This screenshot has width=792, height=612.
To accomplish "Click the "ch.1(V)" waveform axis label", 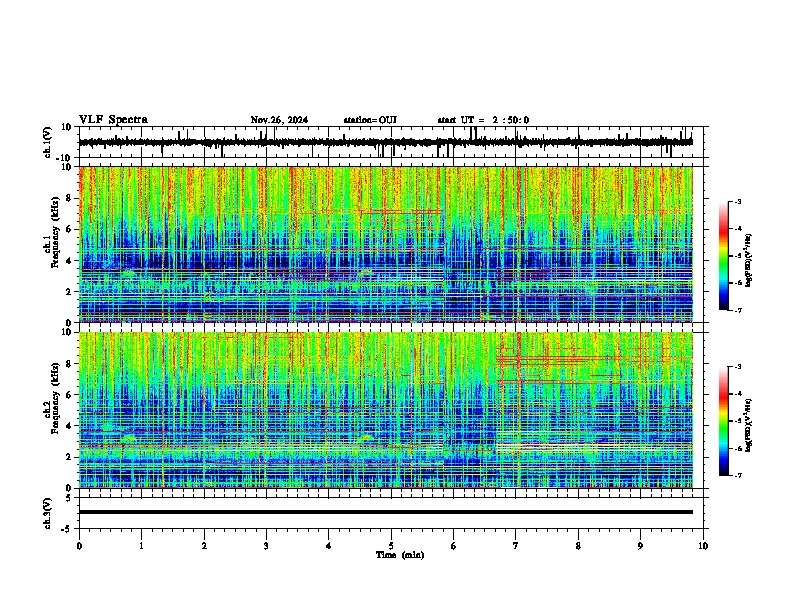I will pos(48,142).
